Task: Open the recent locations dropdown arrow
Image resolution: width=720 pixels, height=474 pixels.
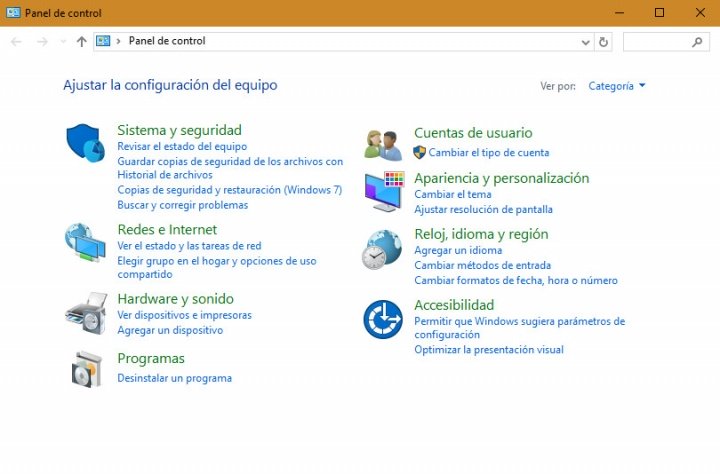Action: coord(63,42)
